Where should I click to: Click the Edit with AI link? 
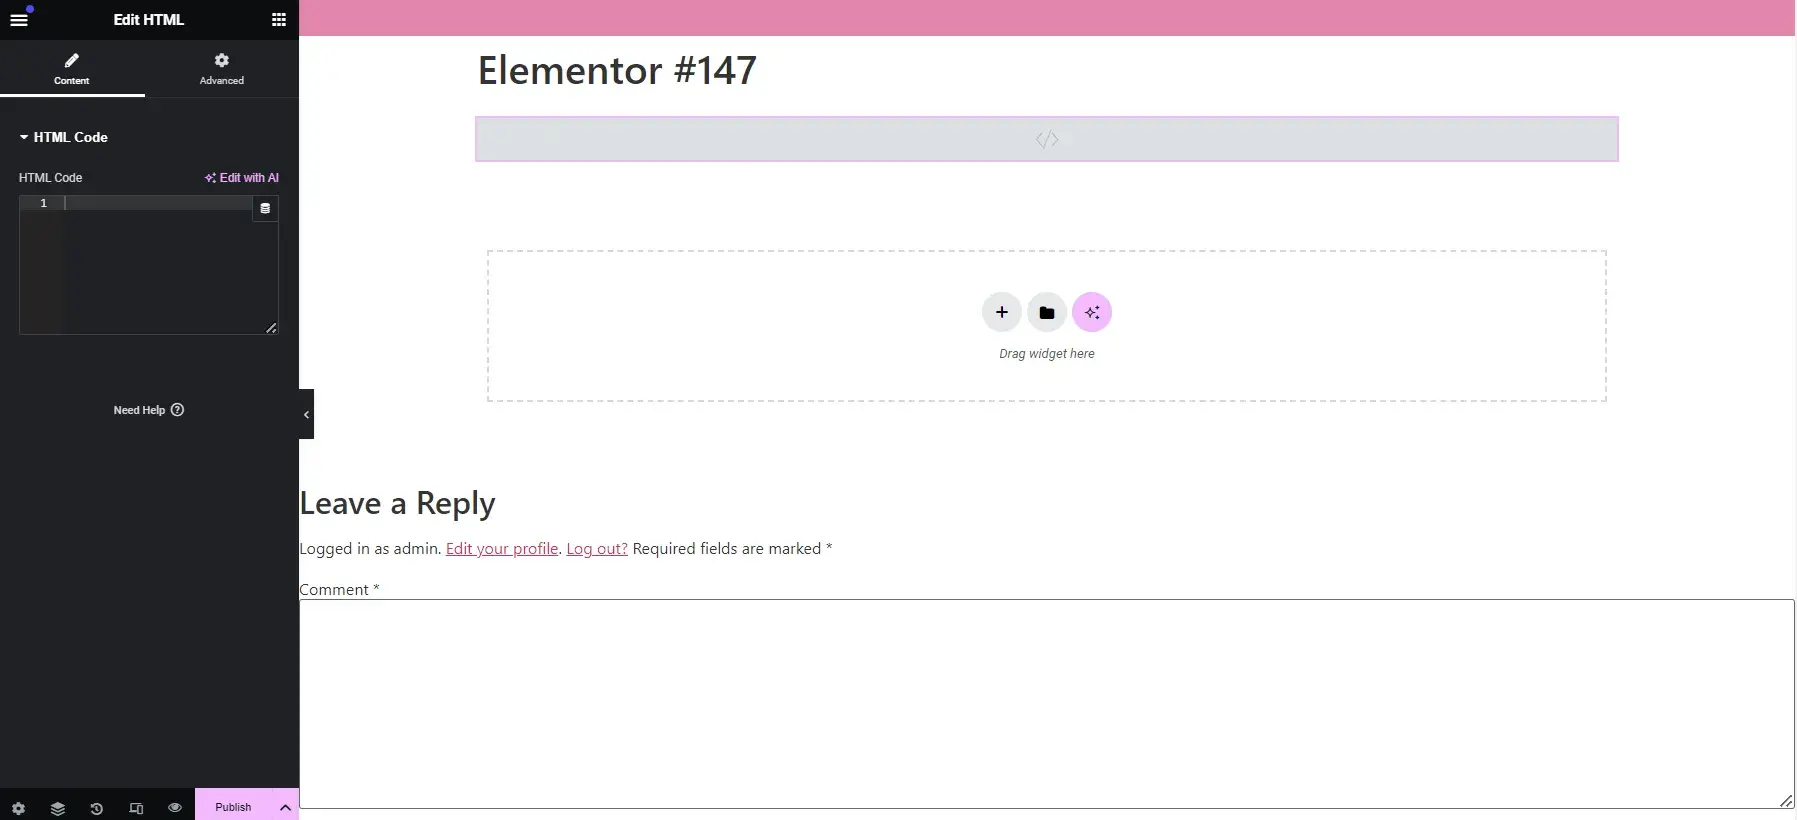(242, 177)
